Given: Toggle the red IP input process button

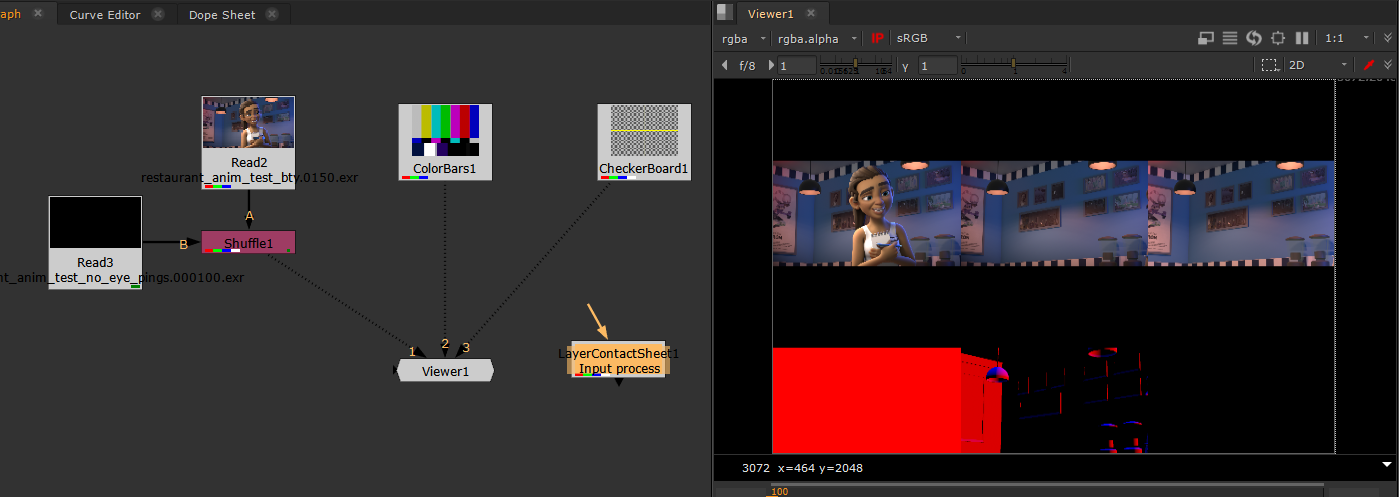Looking at the screenshot, I should click(x=877, y=38).
